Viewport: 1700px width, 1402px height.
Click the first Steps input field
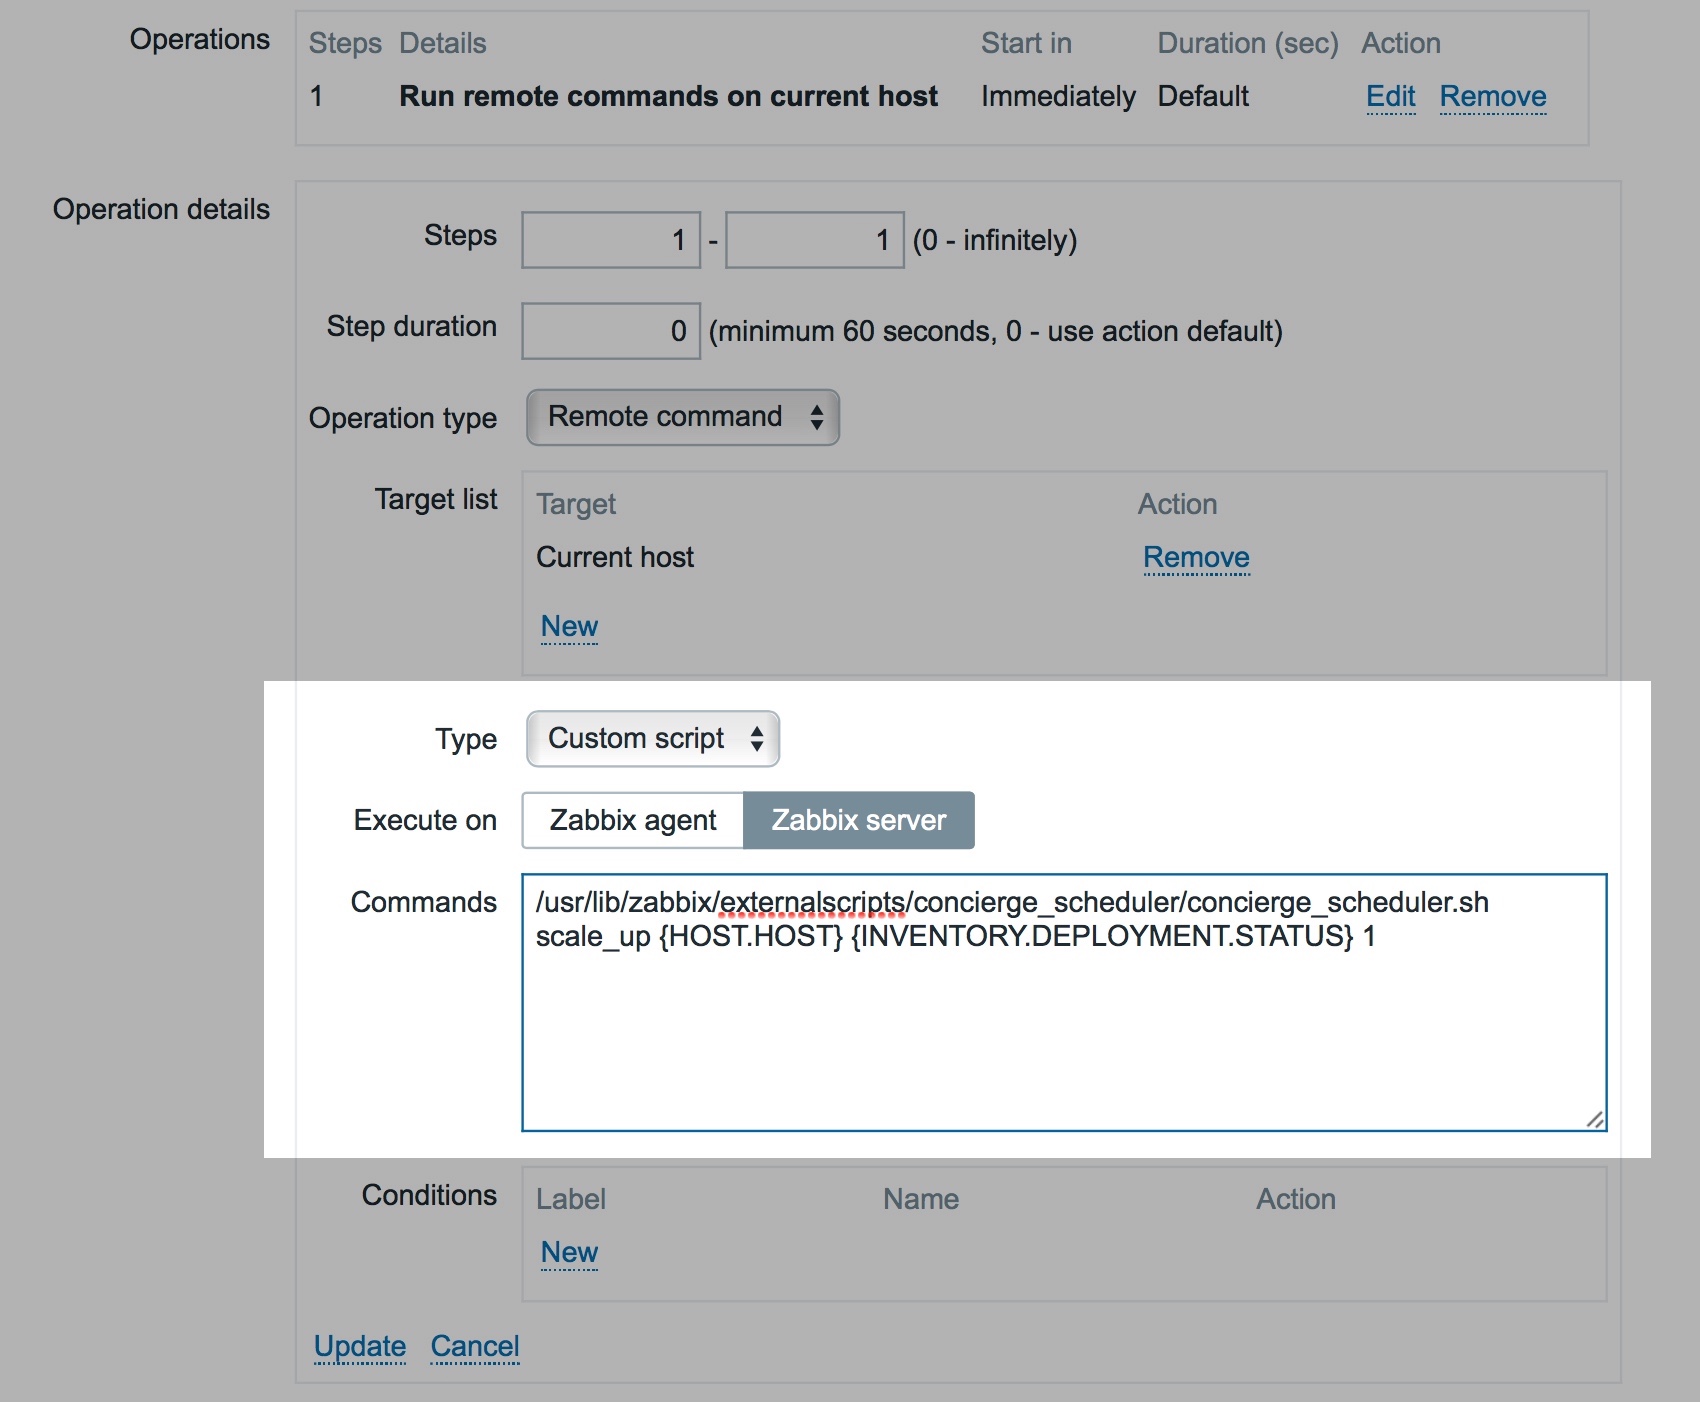[611, 240]
